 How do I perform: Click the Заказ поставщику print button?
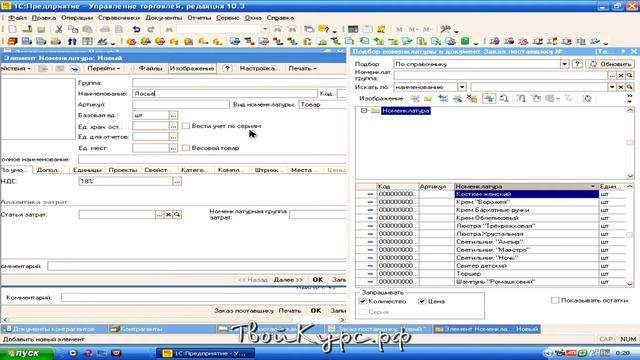pyautogui.click(x=244, y=311)
